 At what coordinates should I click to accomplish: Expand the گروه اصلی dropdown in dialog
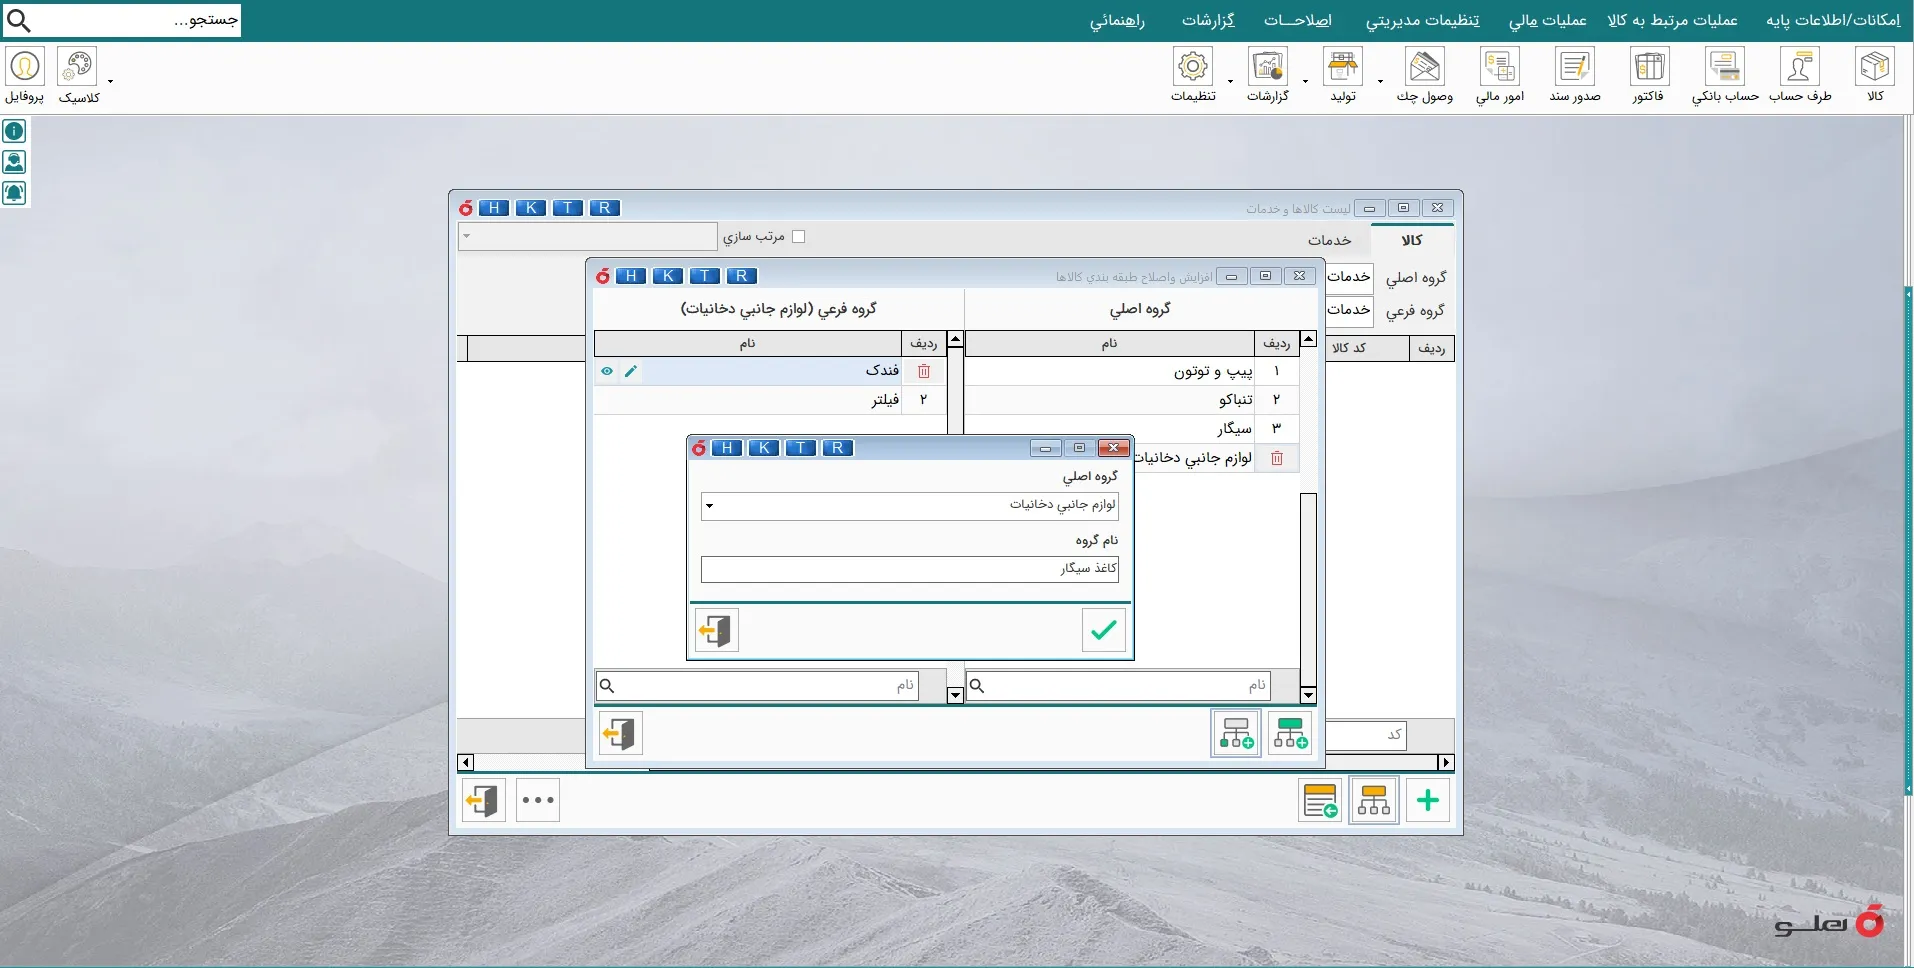(709, 506)
